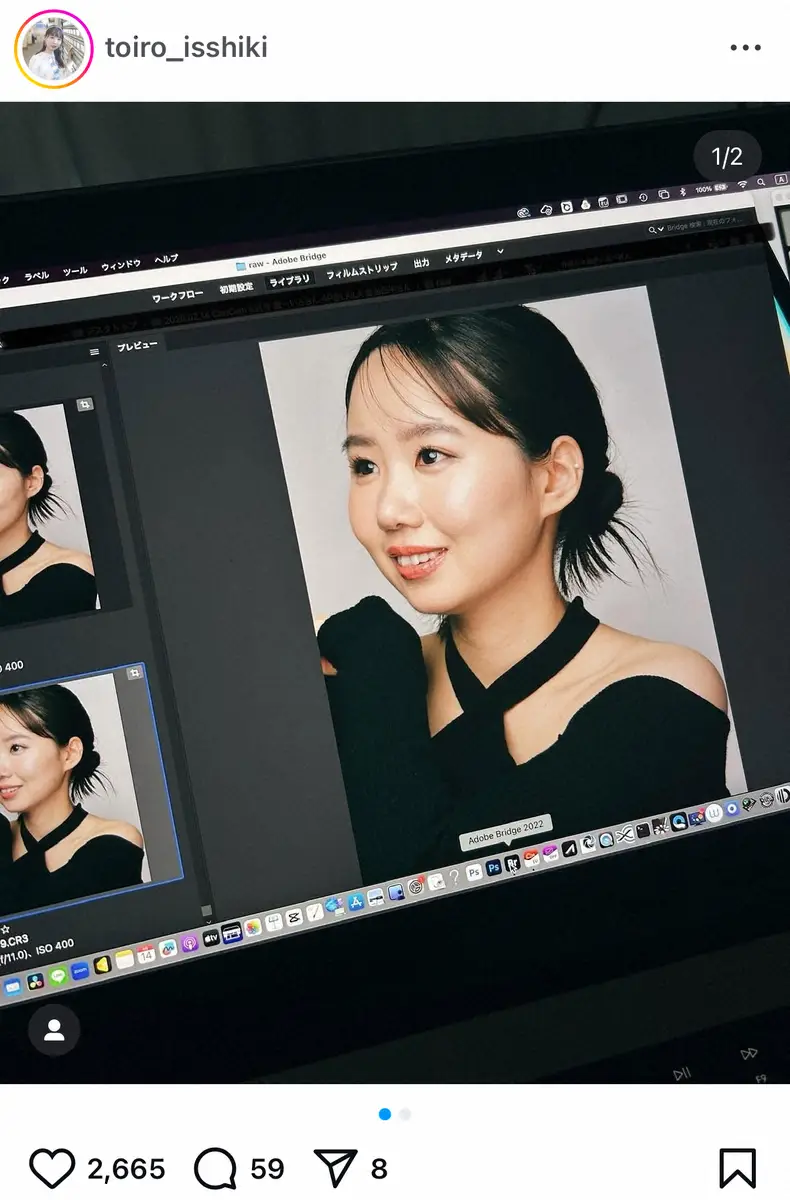Open the Apple TV app in the dock
This screenshot has width=790, height=1200.
point(211,937)
